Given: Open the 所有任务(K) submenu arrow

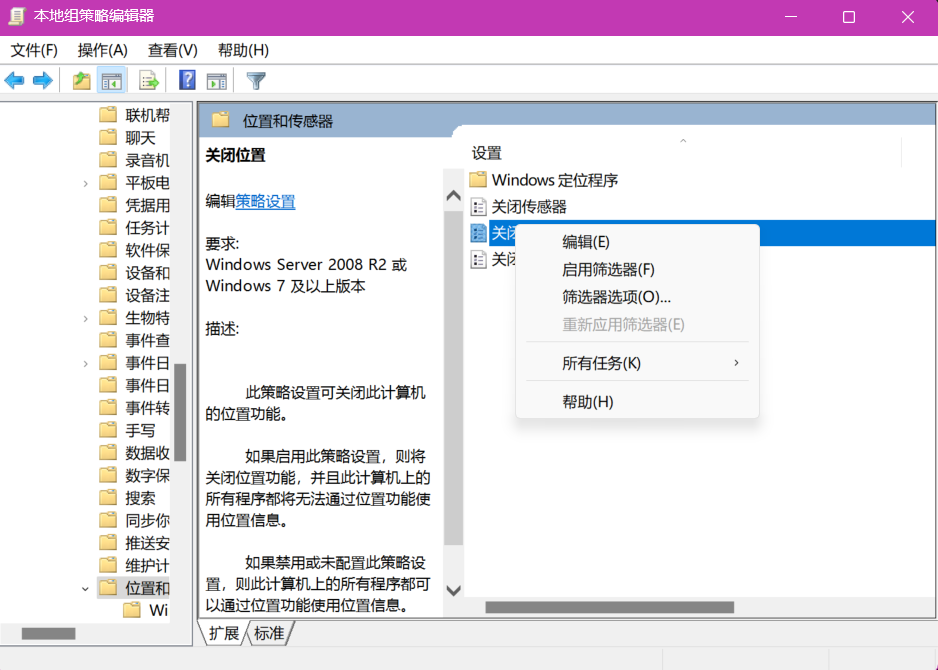Looking at the screenshot, I should tap(736, 363).
